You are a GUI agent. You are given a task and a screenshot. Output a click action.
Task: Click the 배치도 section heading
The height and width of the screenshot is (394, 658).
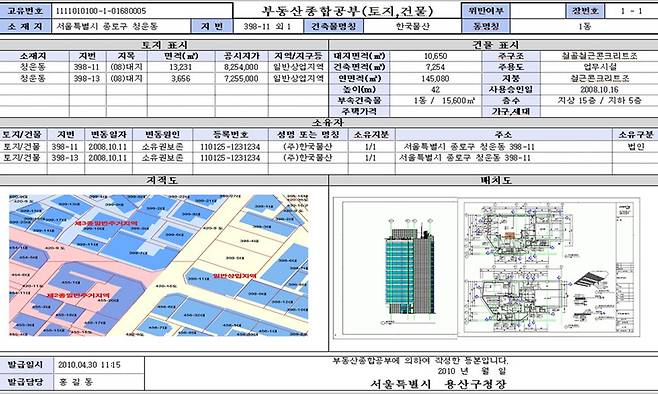(x=496, y=180)
